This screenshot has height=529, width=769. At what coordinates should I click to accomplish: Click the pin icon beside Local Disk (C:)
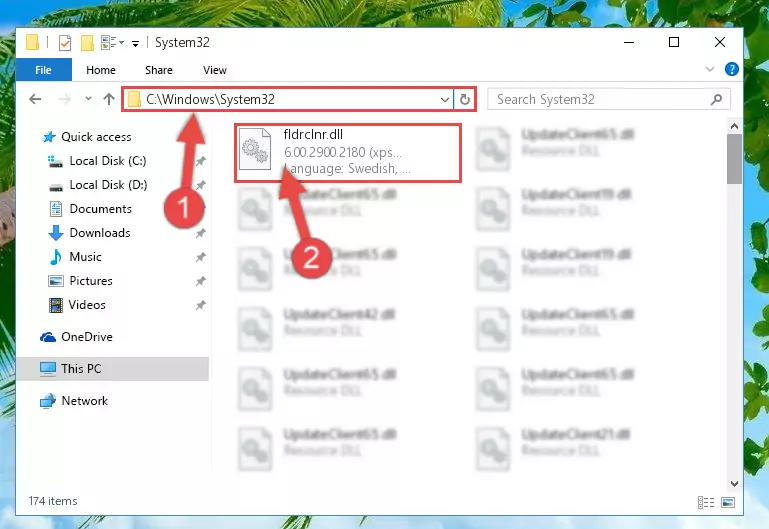click(x=201, y=161)
